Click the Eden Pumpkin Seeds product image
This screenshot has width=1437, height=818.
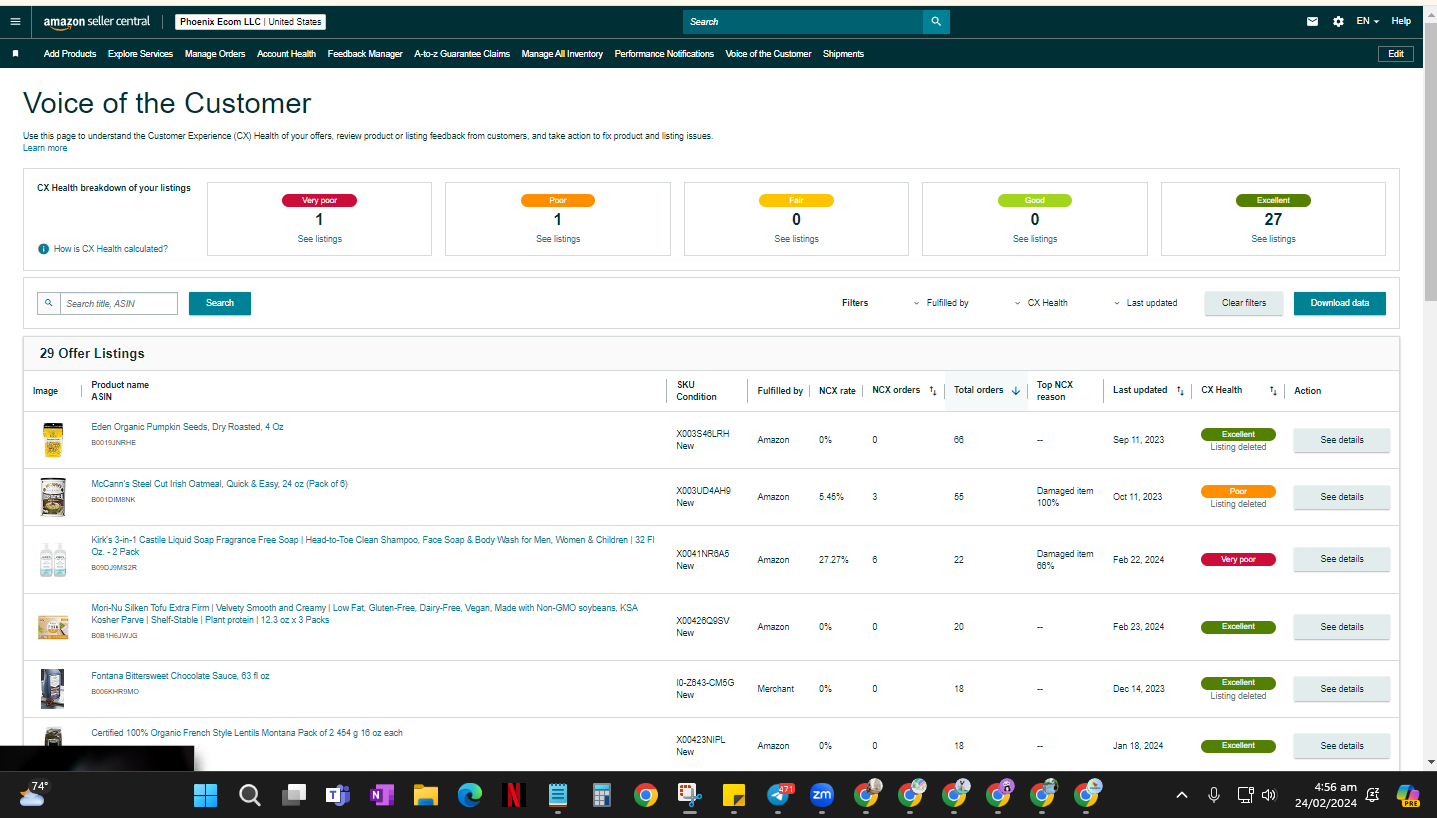[53, 440]
